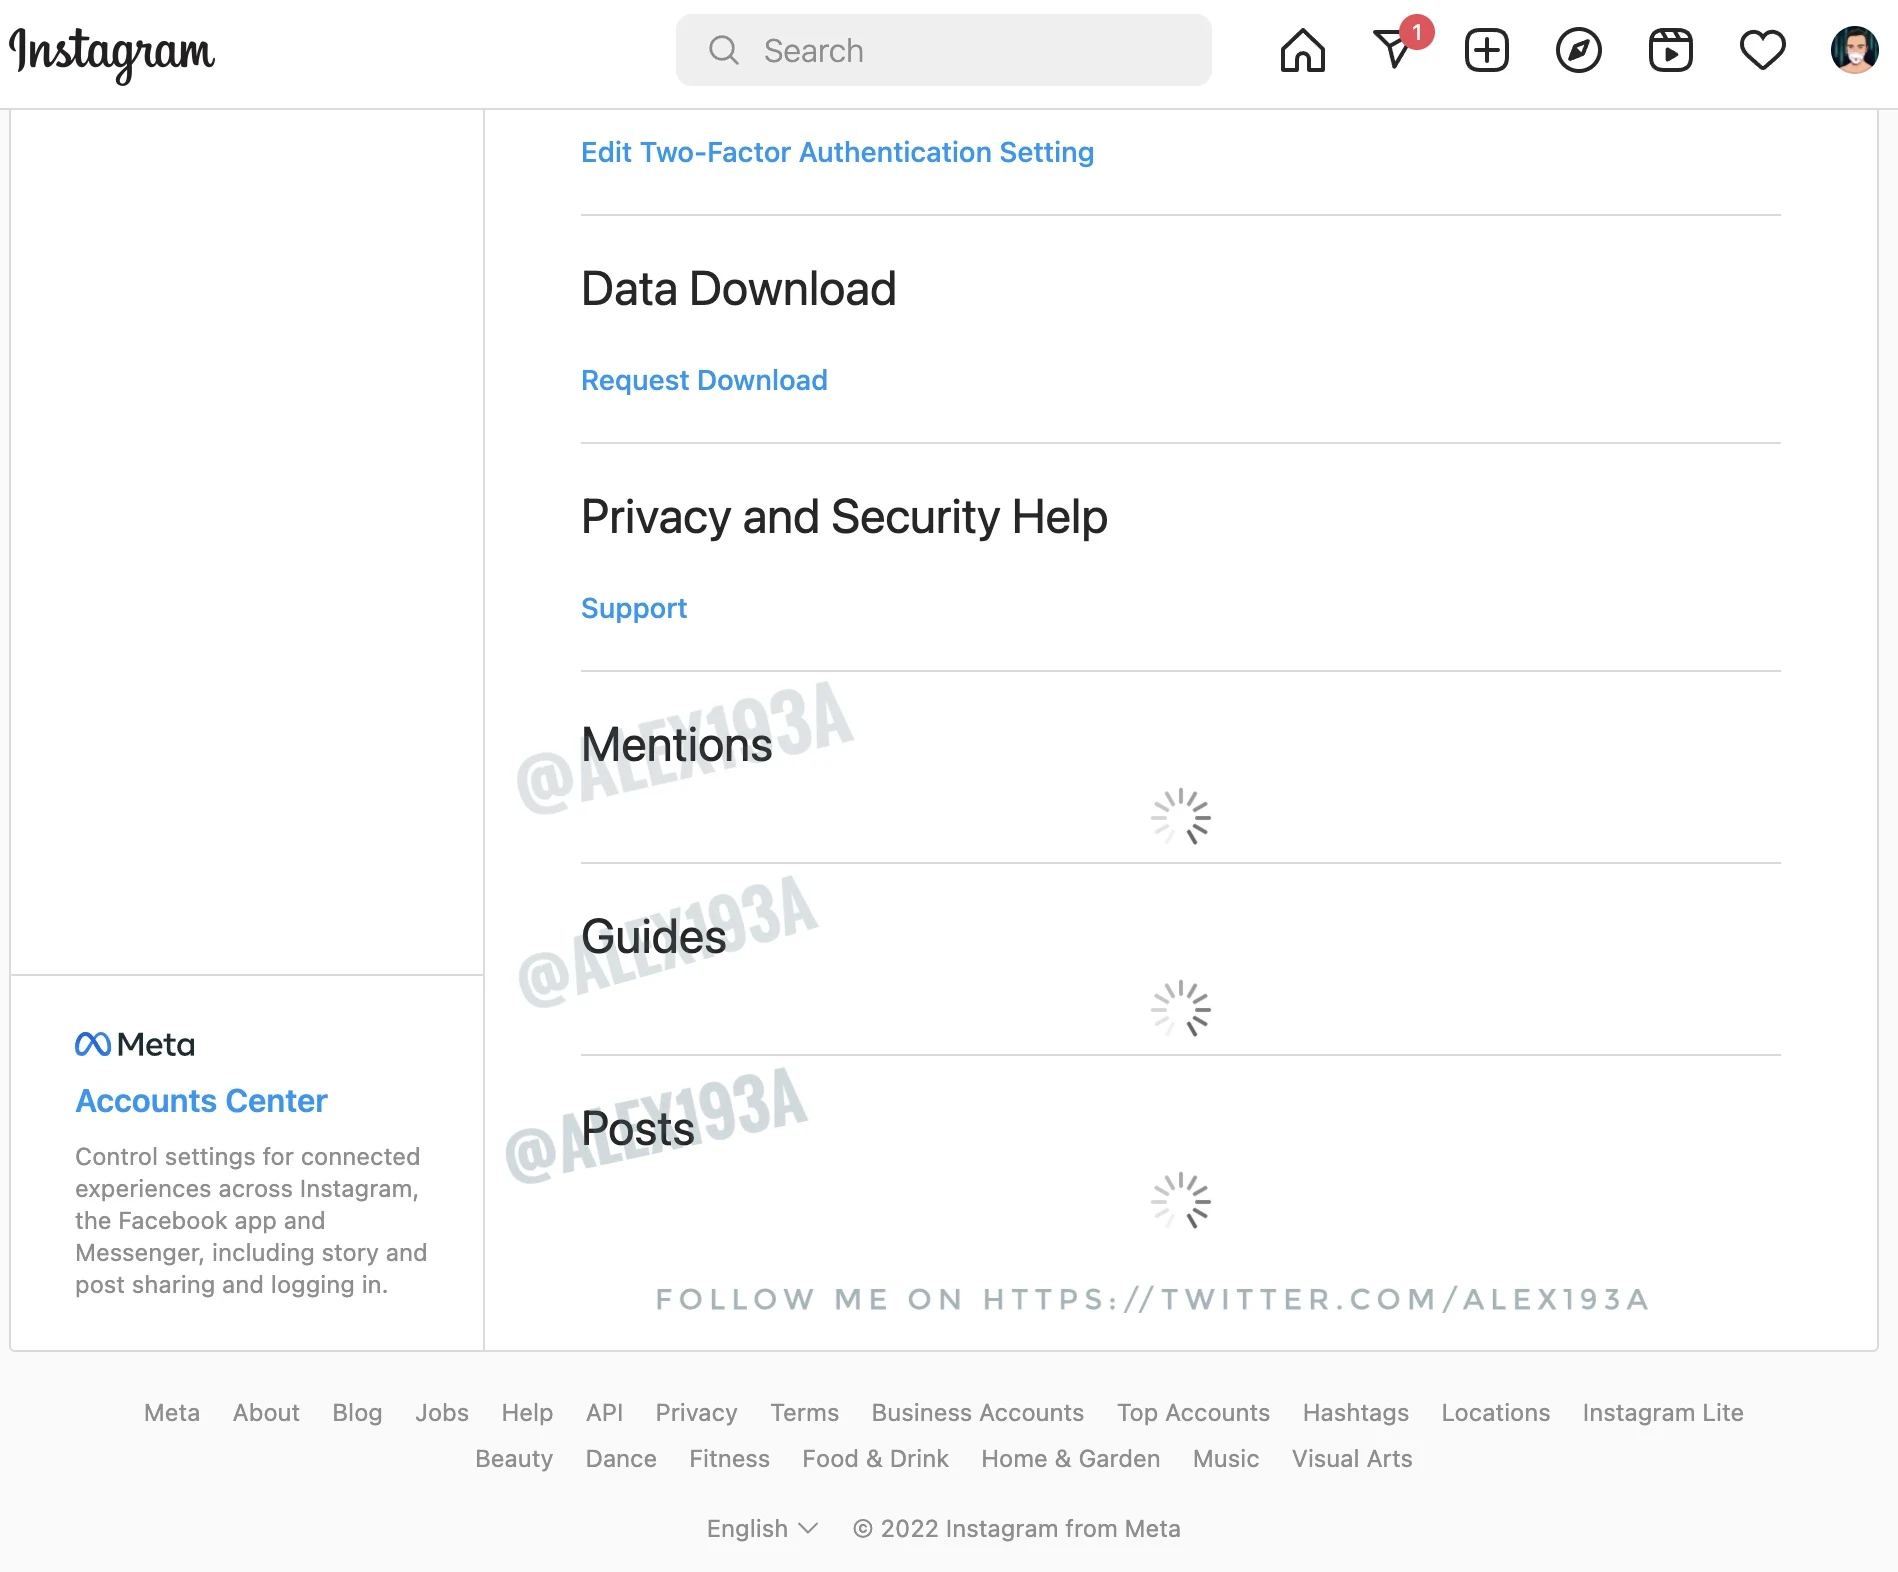Open the Fitness category link
Image resolution: width=1898 pixels, height=1572 pixels.
[x=729, y=1458]
